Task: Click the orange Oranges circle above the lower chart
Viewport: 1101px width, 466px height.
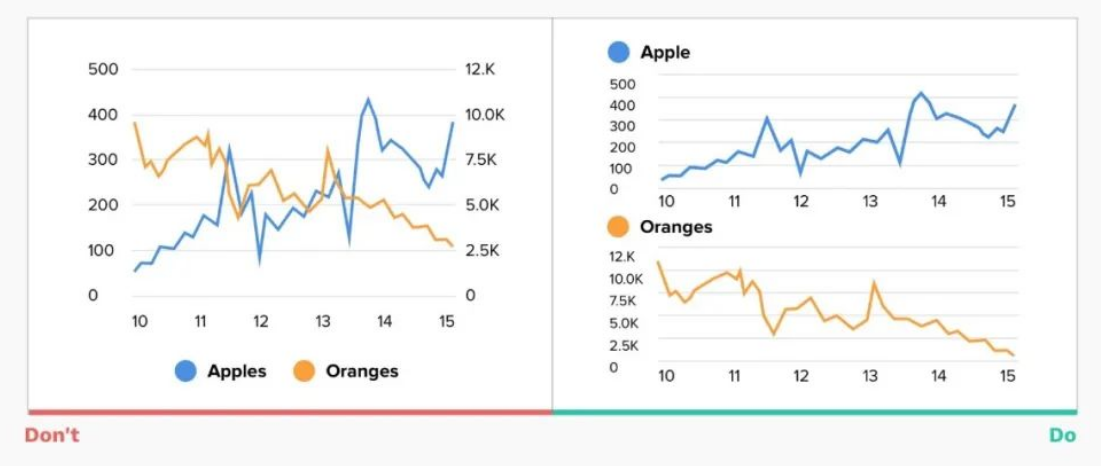Action: [618, 227]
